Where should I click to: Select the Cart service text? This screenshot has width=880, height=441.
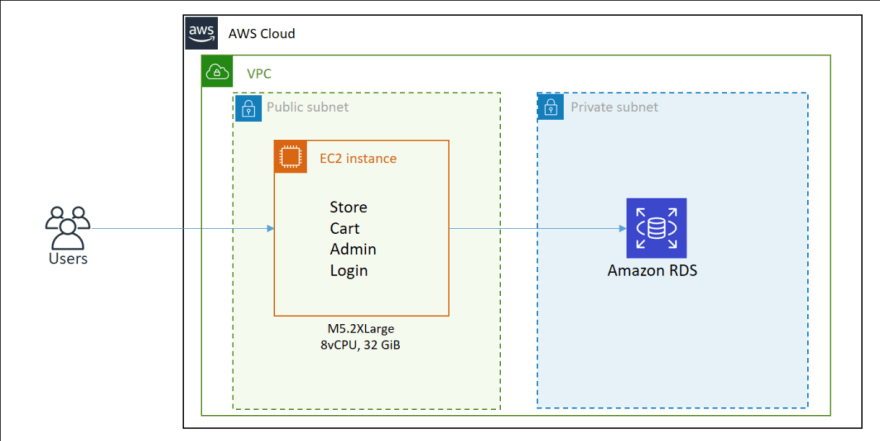(x=345, y=228)
